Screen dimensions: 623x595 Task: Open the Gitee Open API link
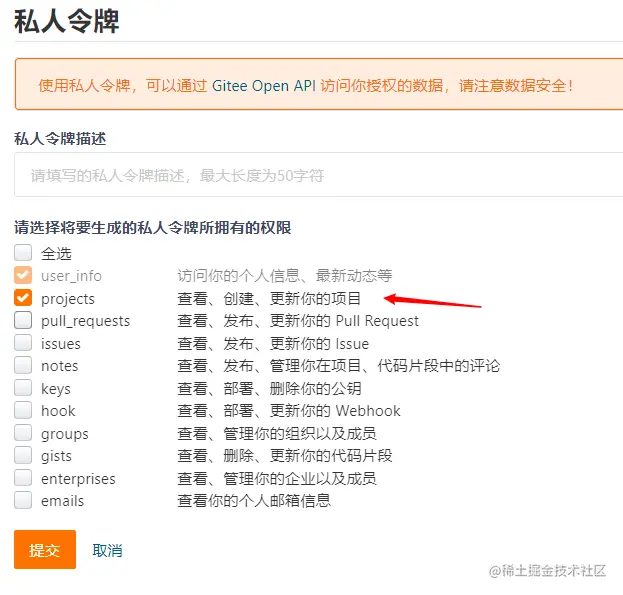(x=264, y=86)
